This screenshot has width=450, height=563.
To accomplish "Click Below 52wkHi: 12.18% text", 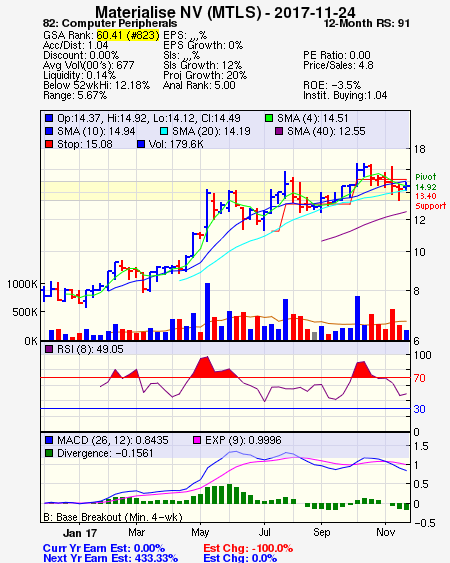I will [x=96, y=85].
